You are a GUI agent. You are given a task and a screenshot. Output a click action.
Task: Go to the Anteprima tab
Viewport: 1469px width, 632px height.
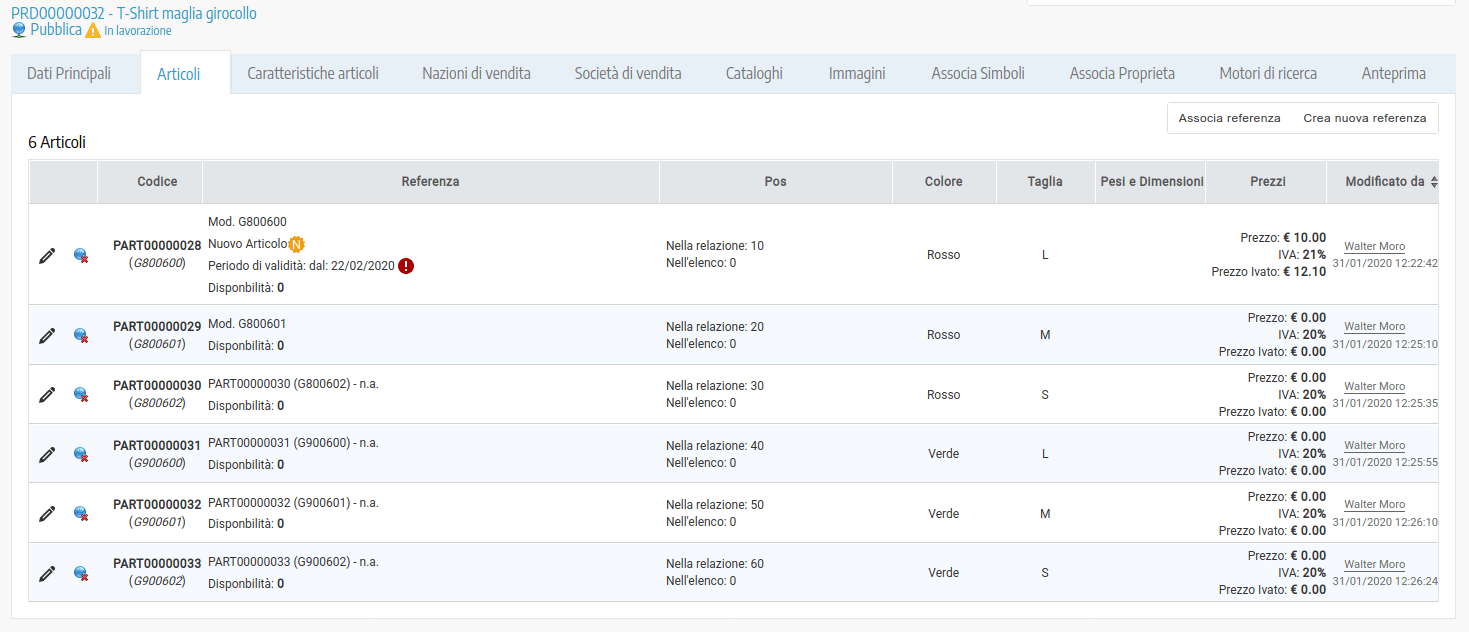1393,74
